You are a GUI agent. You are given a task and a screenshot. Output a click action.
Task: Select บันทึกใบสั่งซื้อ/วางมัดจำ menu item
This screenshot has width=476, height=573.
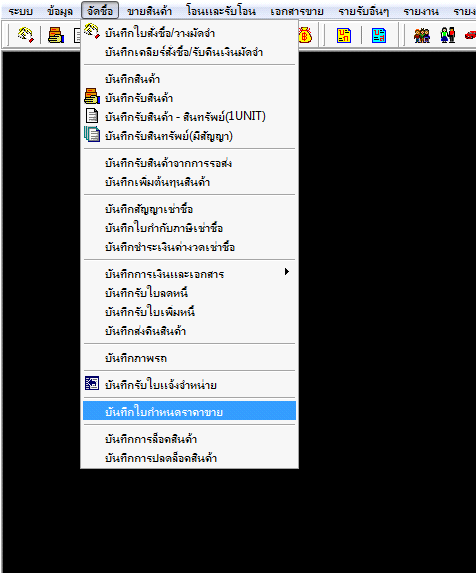point(189,33)
